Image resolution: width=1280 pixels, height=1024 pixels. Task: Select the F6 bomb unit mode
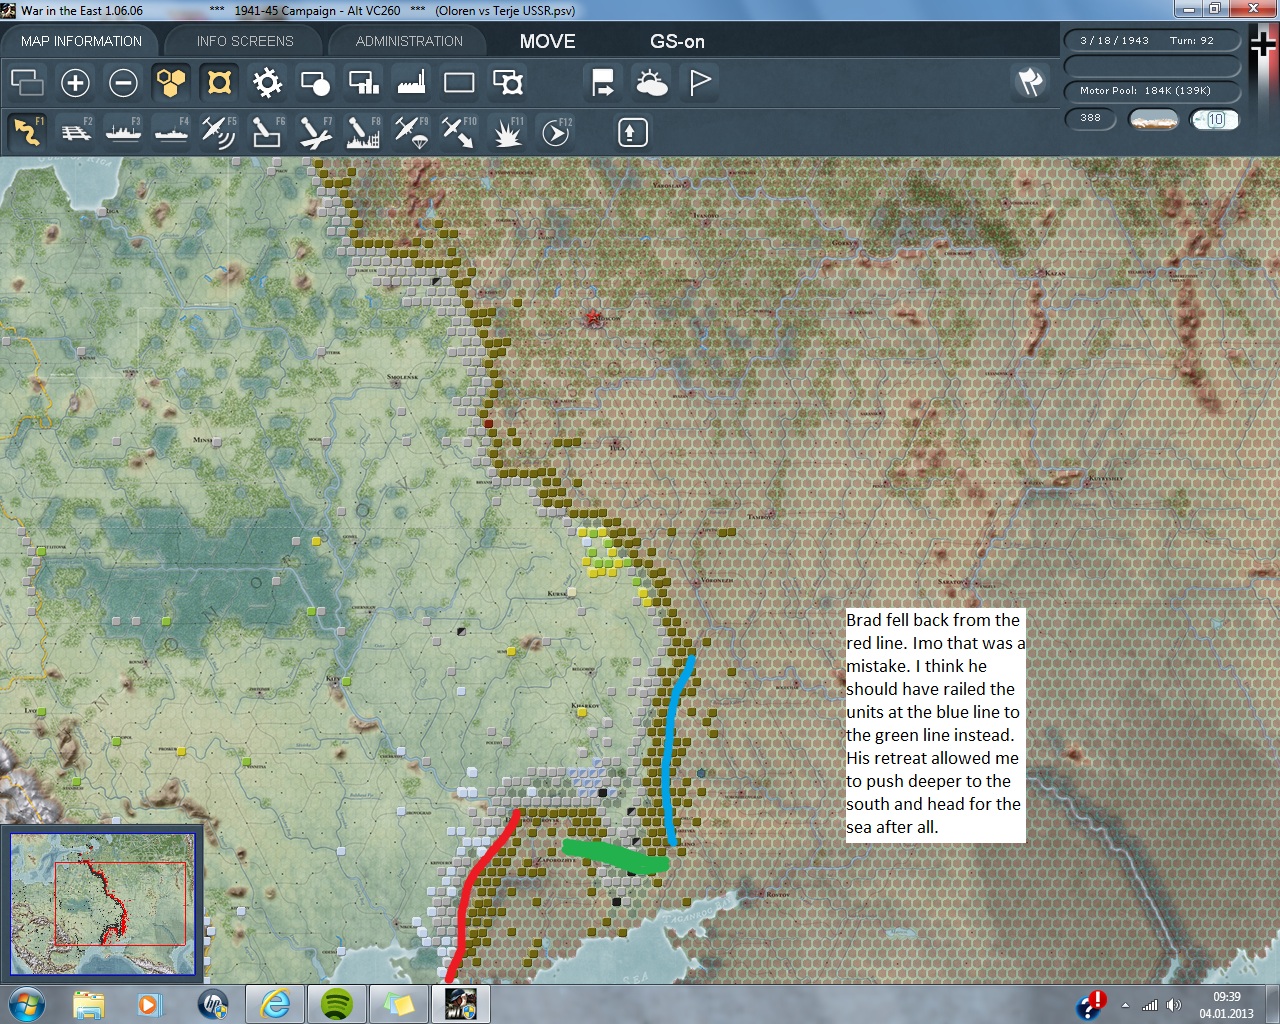(x=267, y=131)
